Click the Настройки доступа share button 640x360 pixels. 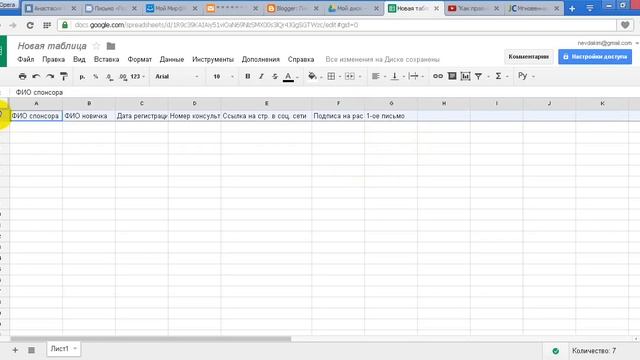[595, 57]
